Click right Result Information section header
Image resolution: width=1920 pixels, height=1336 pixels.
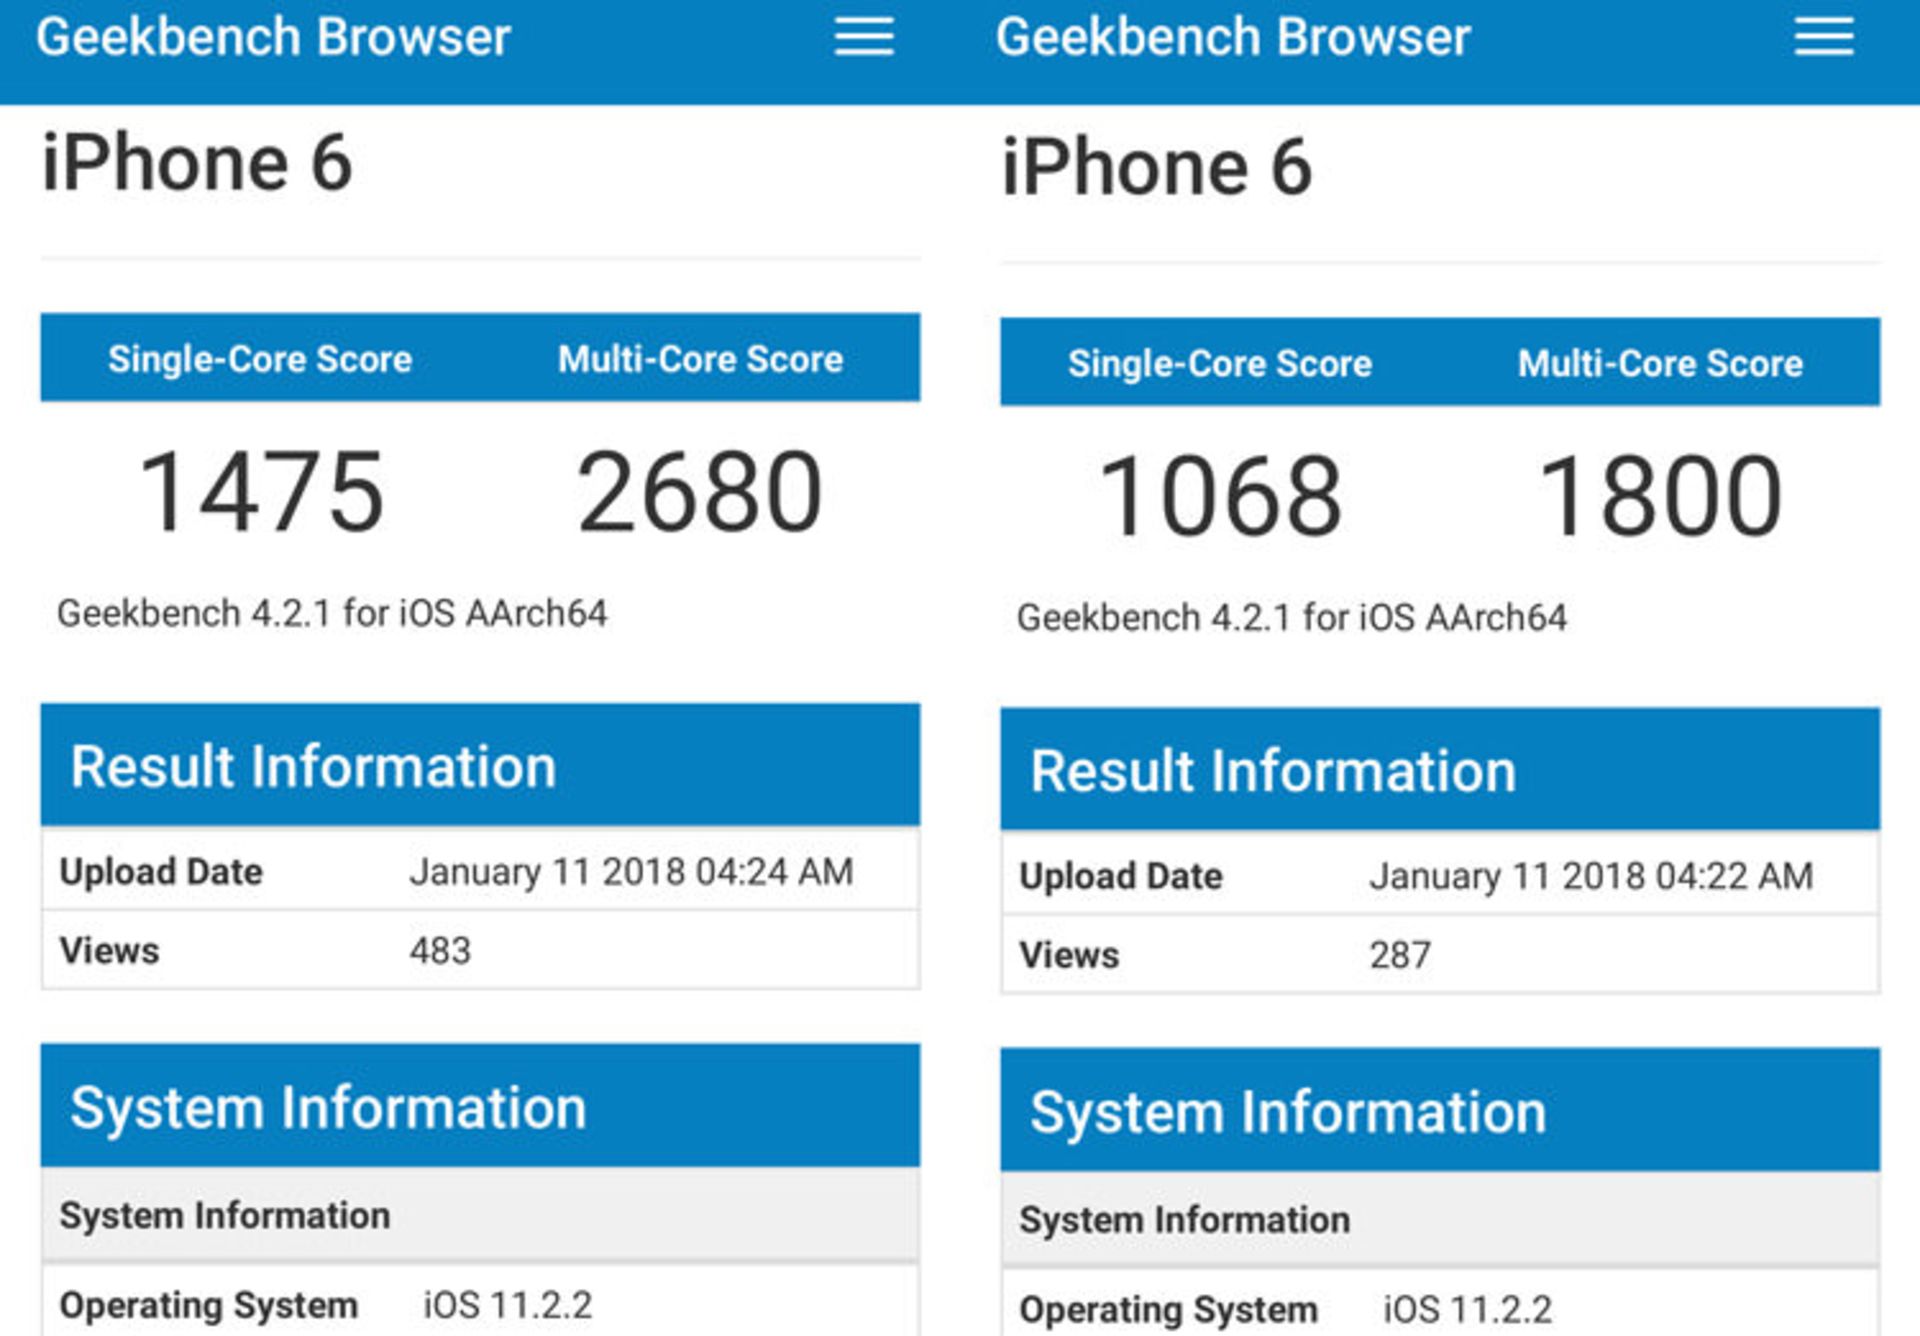click(x=1273, y=771)
